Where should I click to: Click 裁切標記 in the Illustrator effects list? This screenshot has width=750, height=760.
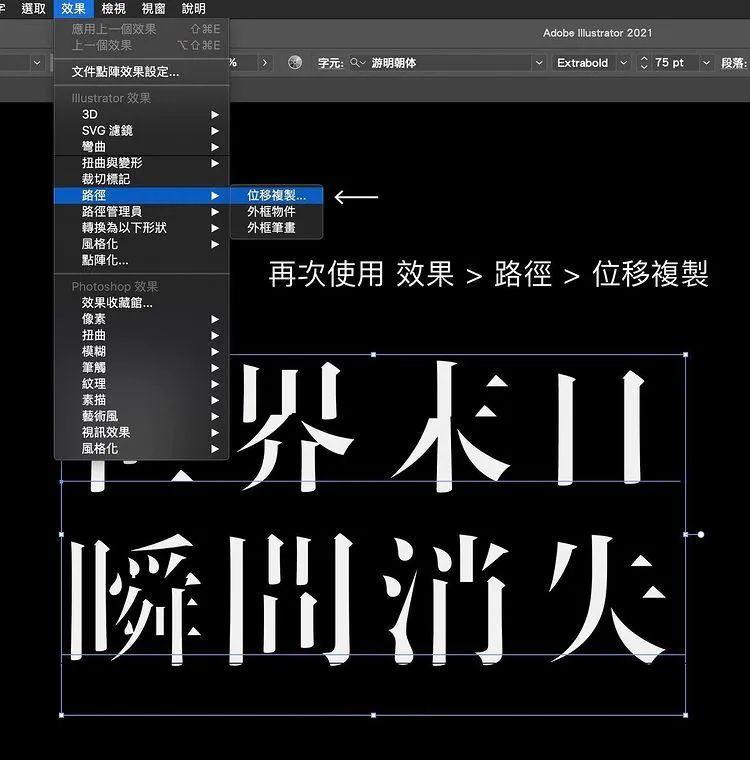point(106,179)
